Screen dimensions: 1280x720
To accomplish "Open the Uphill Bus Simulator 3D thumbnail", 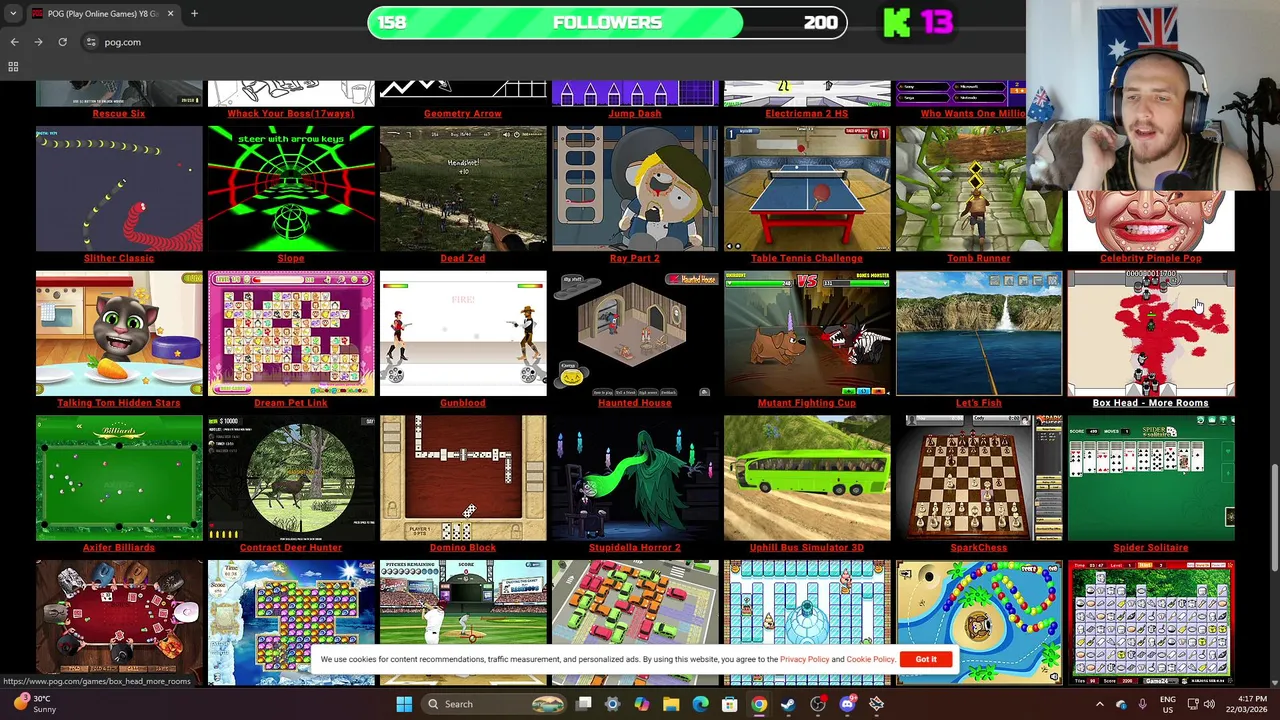I will coord(807,478).
